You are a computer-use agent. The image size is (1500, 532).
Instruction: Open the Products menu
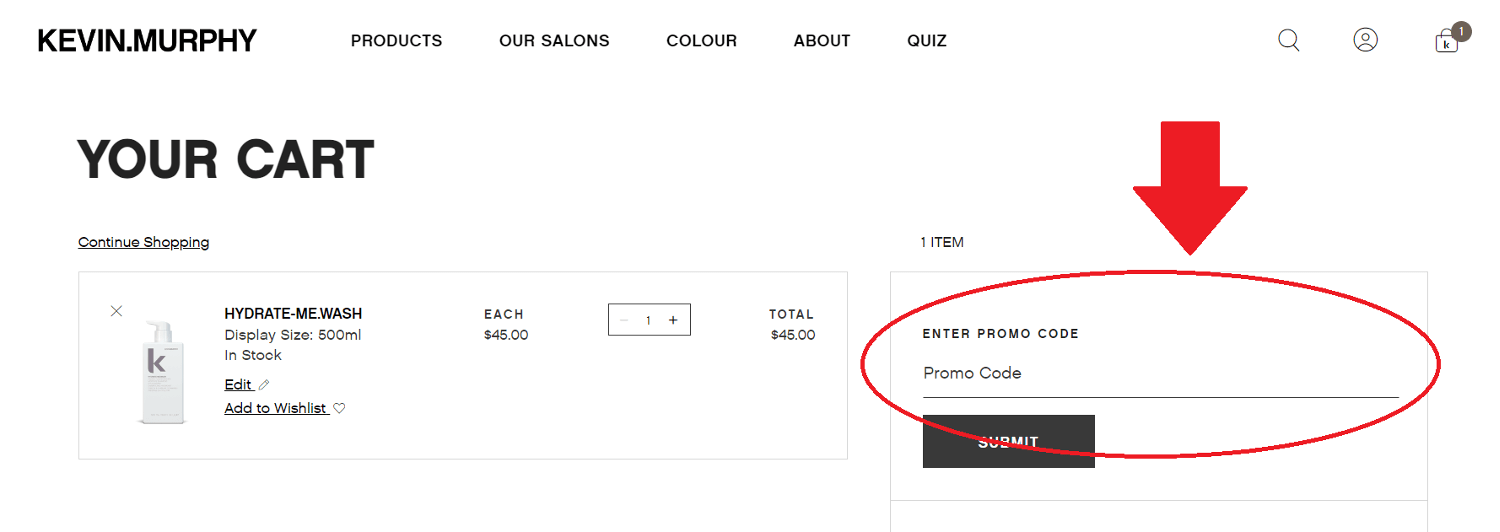(396, 41)
